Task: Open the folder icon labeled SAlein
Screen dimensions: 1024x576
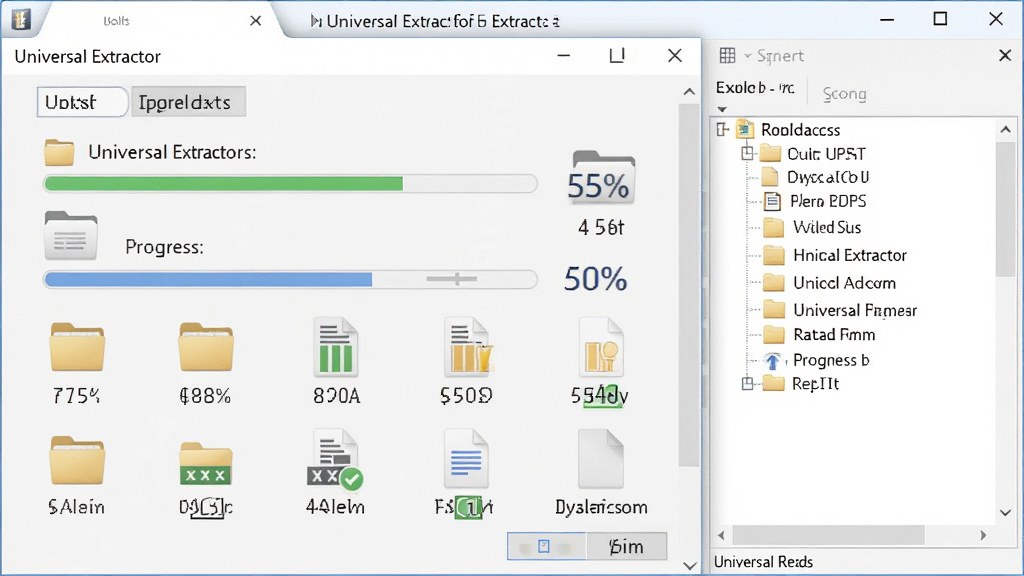Action: tap(77, 461)
